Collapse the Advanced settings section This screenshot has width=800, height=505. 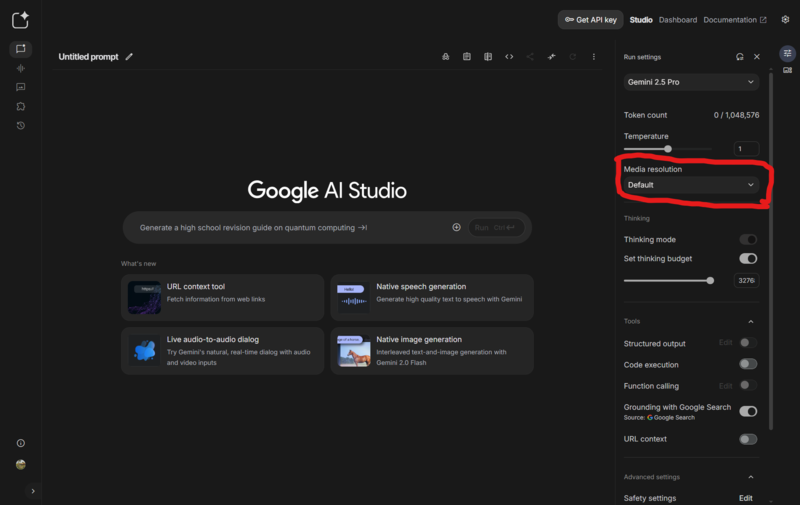751,477
